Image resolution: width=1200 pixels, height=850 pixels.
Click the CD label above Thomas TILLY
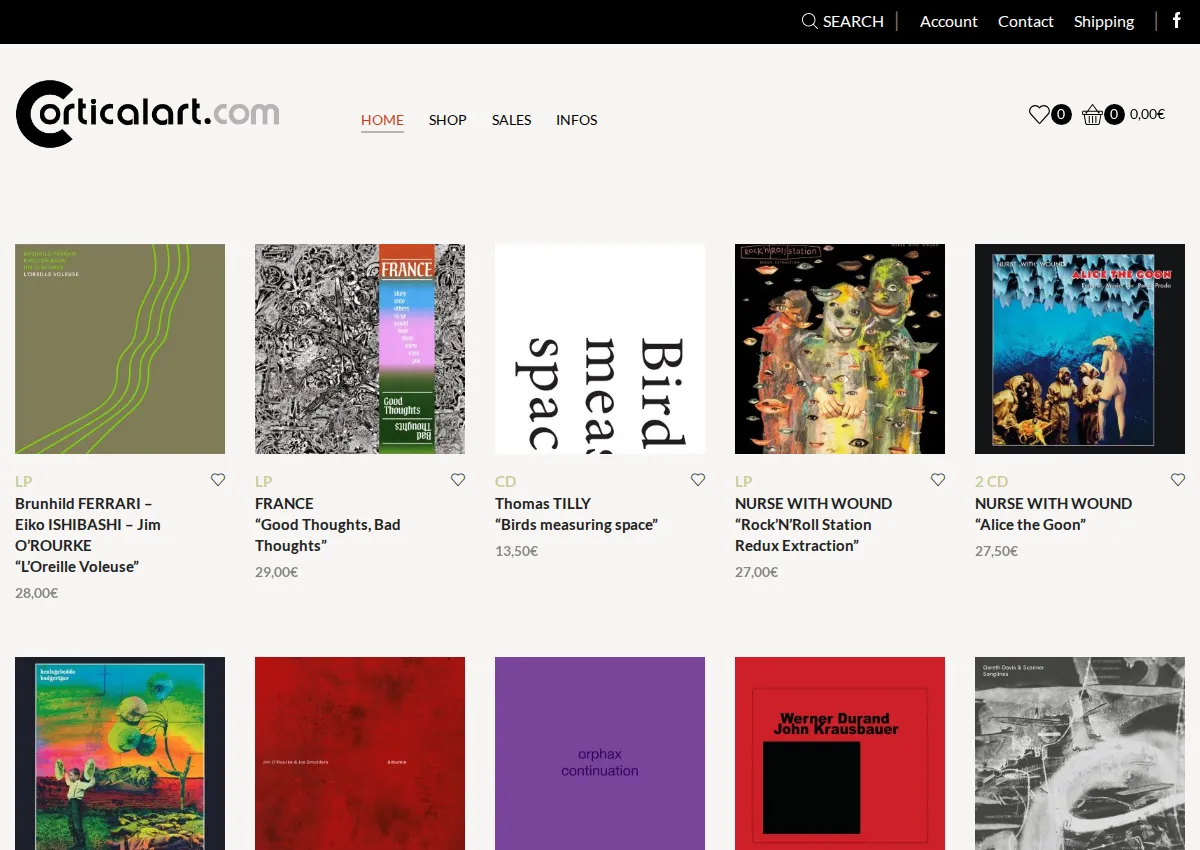point(506,481)
